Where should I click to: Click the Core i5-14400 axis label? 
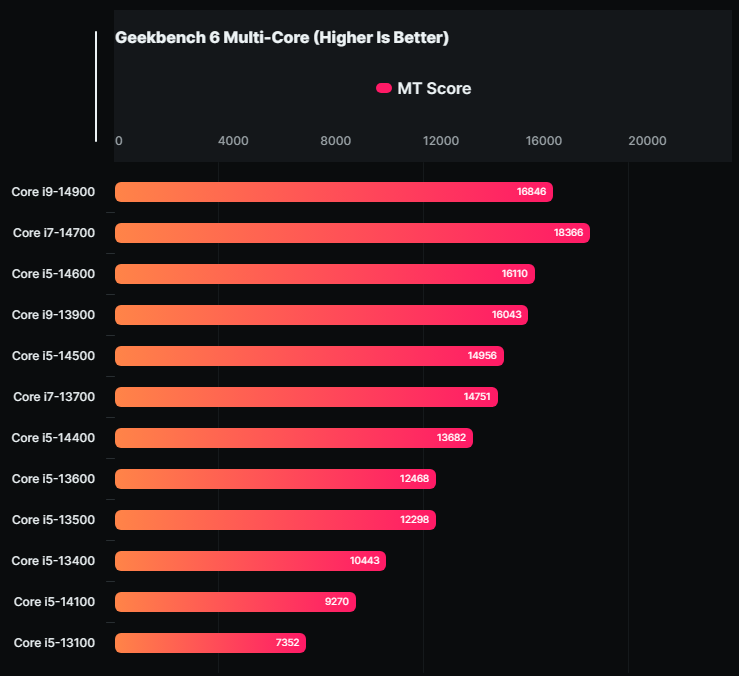[53, 438]
